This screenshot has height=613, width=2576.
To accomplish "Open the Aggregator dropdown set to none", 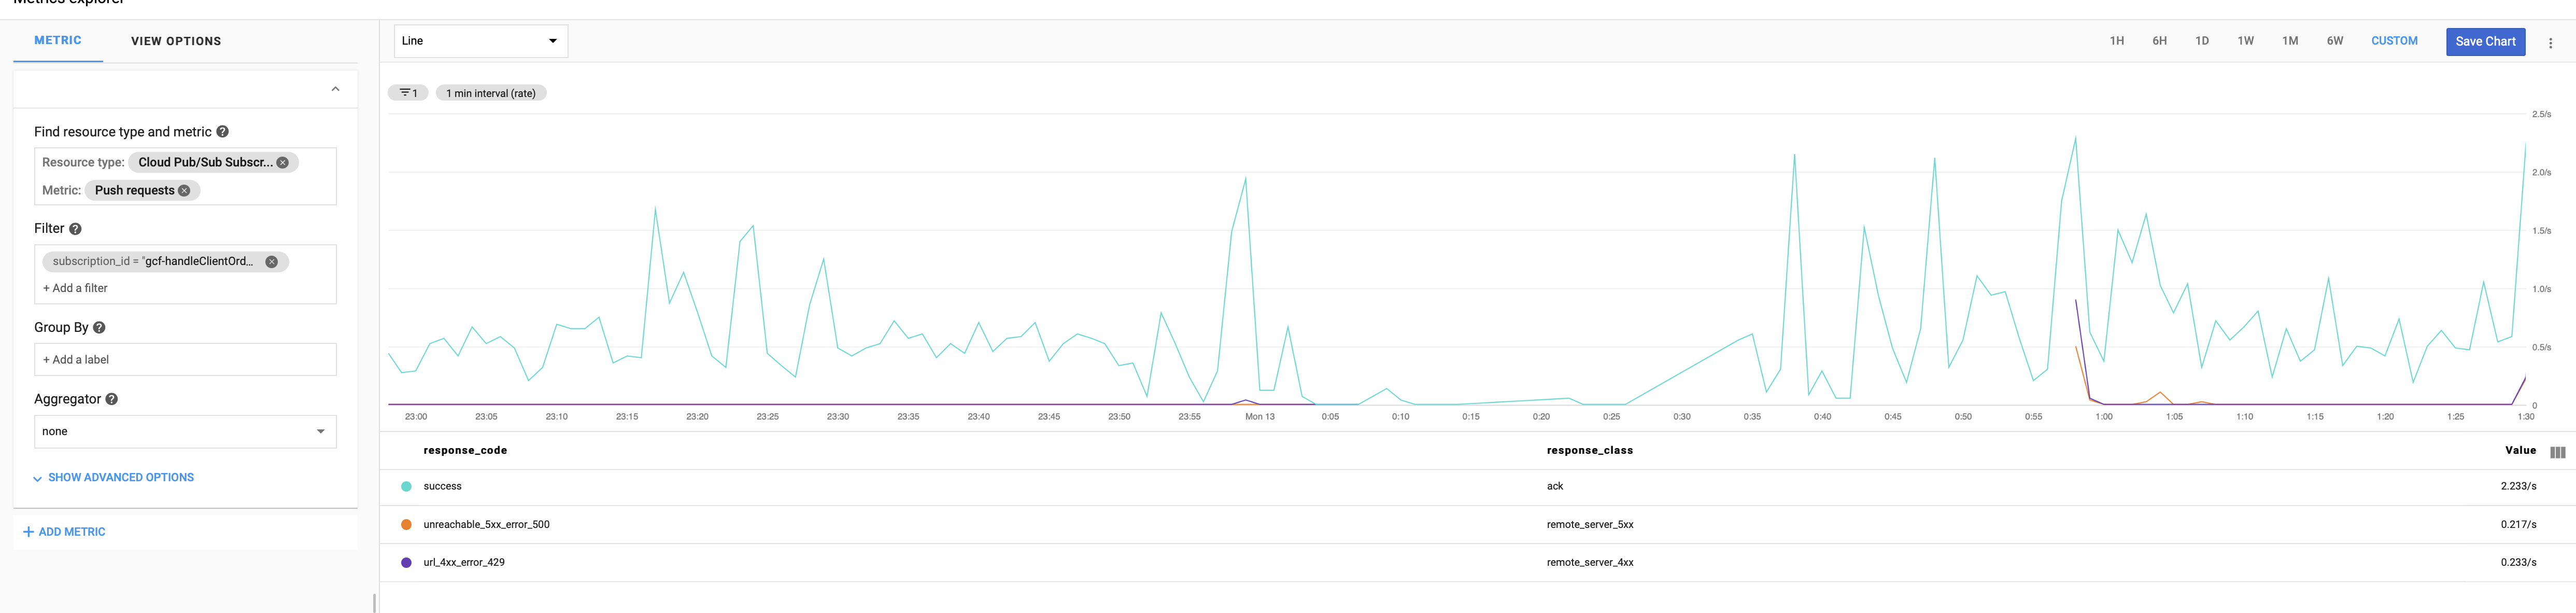I will pyautogui.click(x=184, y=431).
